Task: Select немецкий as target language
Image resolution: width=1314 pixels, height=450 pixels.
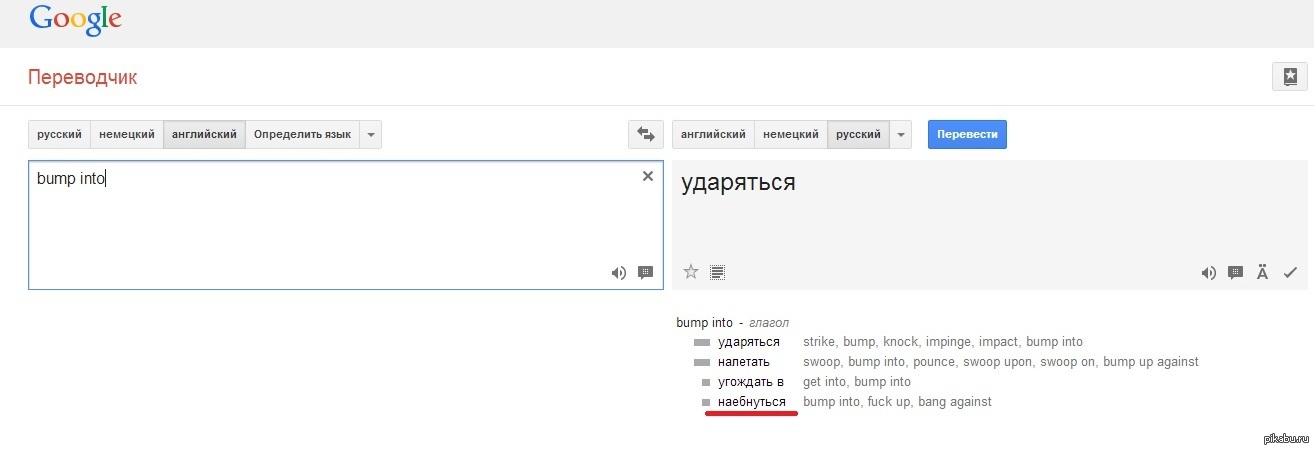Action: (x=791, y=134)
